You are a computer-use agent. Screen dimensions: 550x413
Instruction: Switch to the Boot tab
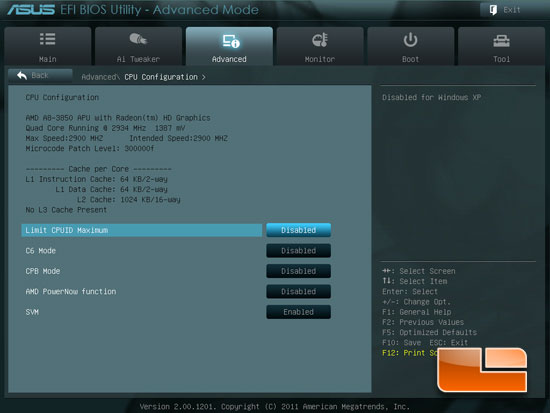tap(411, 46)
